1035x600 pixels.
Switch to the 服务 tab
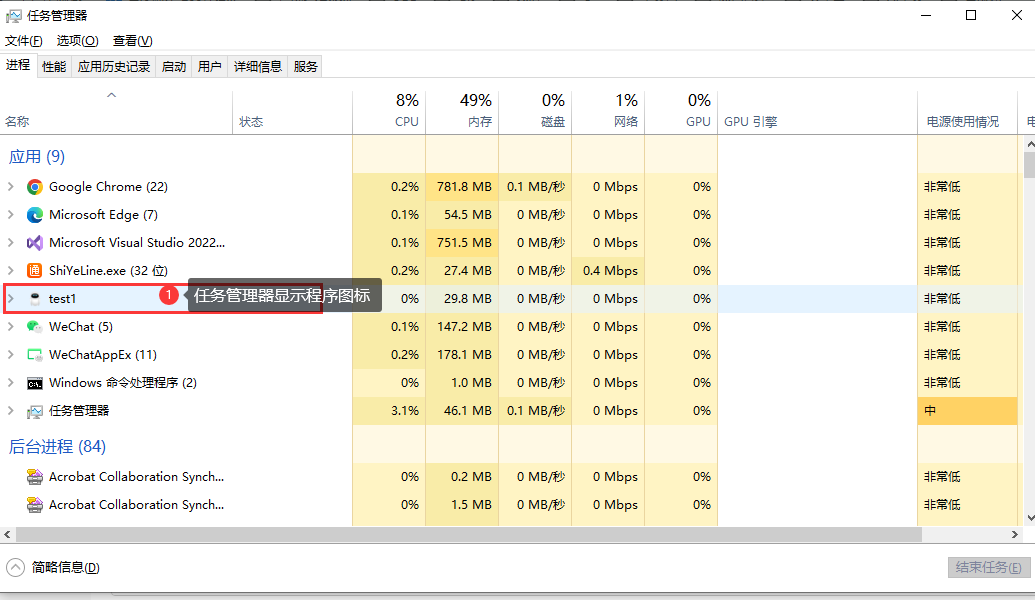(x=306, y=67)
